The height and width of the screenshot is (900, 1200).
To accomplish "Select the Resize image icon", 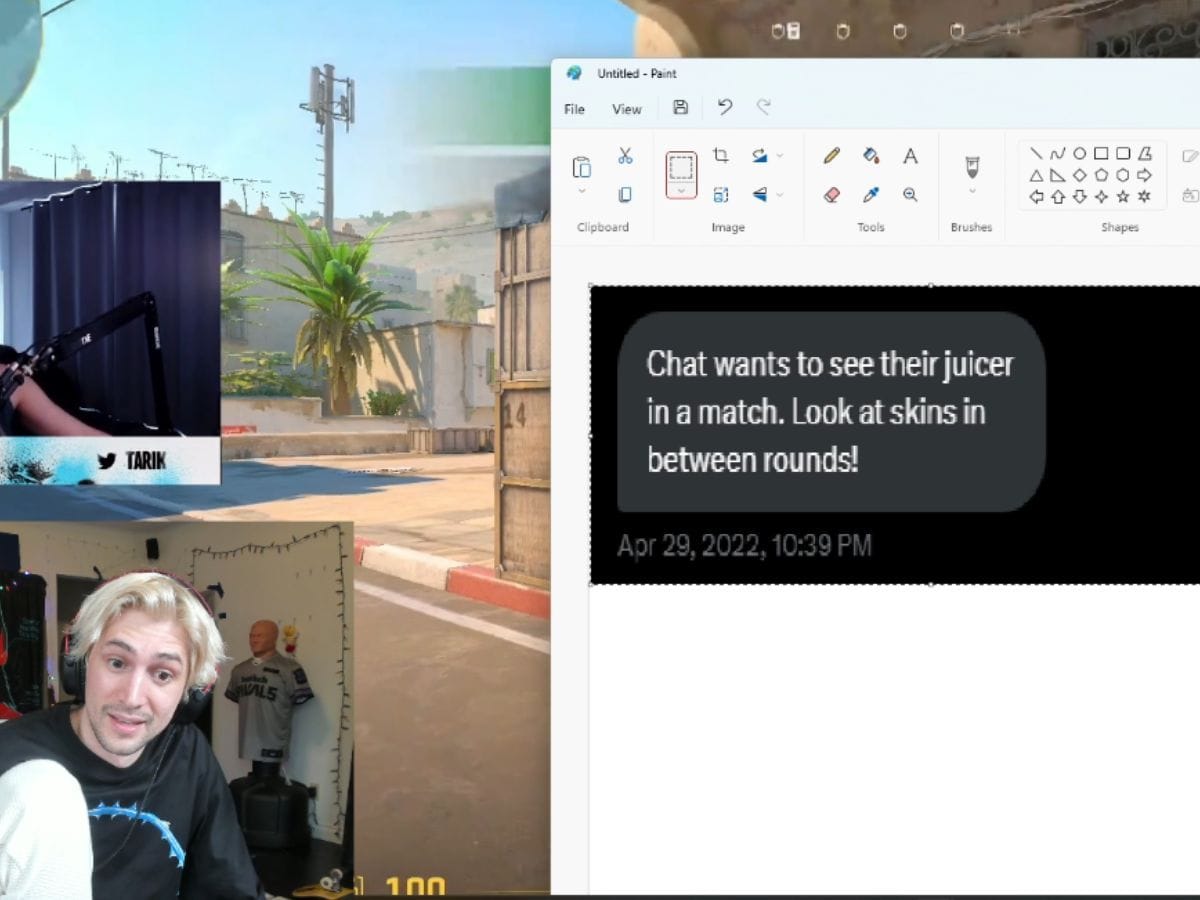I will 723,196.
